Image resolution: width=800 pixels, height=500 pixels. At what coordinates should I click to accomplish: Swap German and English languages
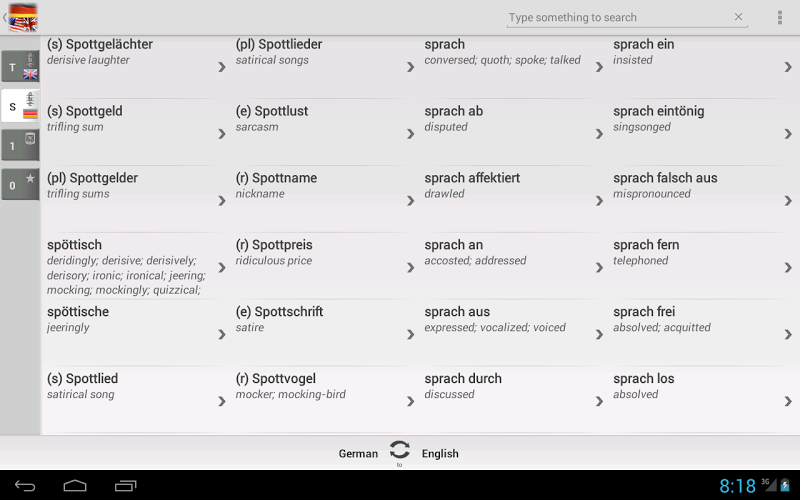pos(399,451)
